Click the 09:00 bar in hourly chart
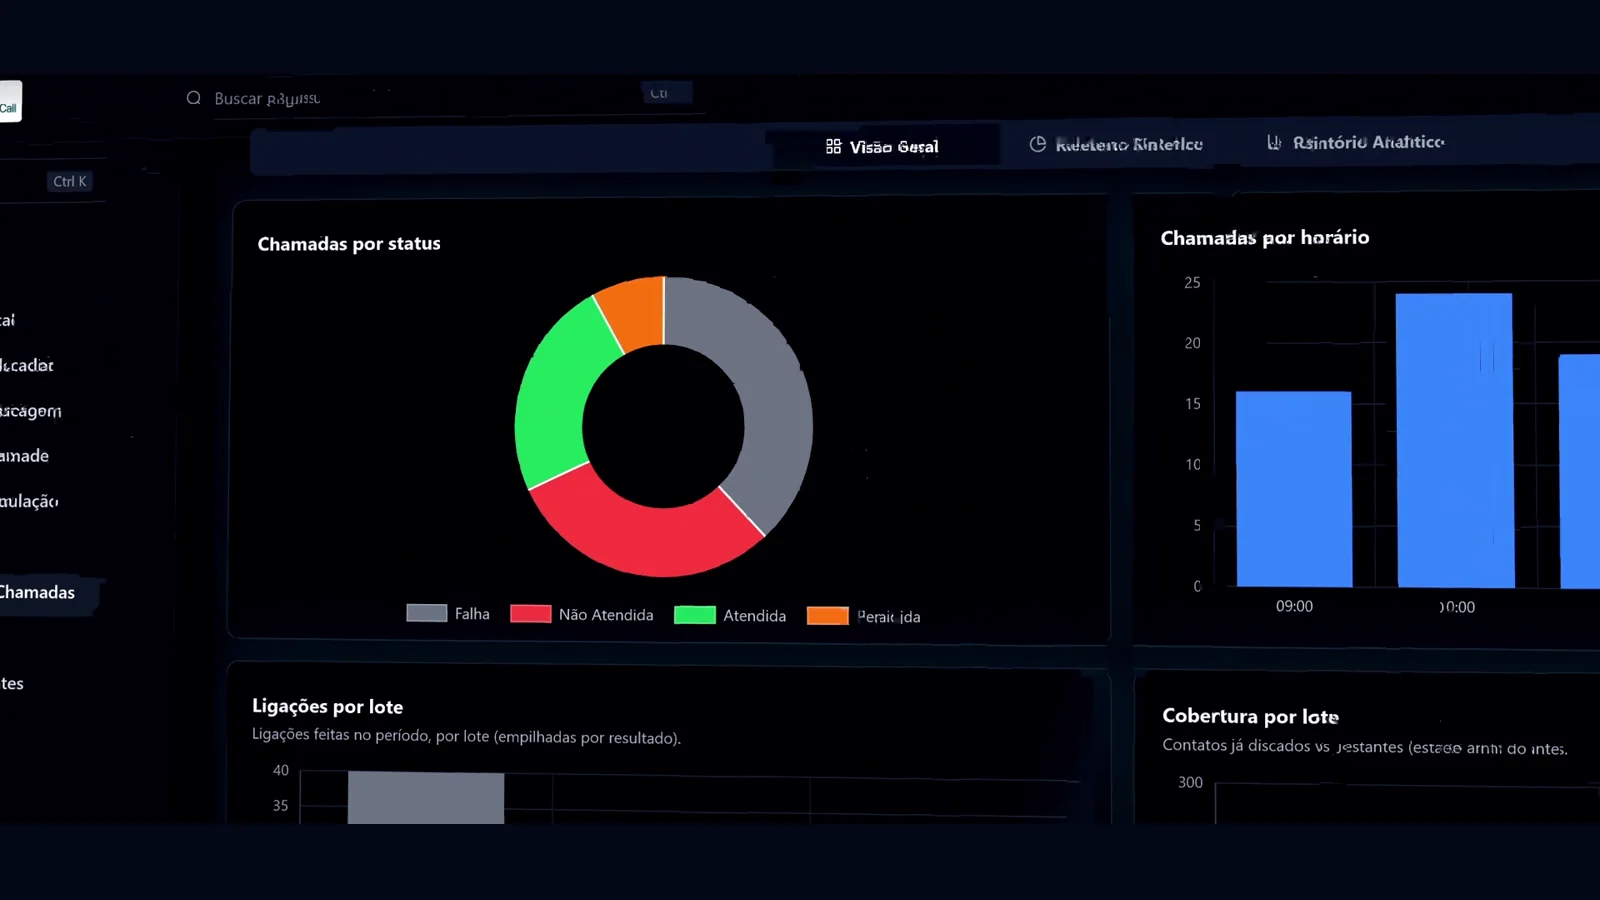The image size is (1600, 900). click(x=1294, y=489)
